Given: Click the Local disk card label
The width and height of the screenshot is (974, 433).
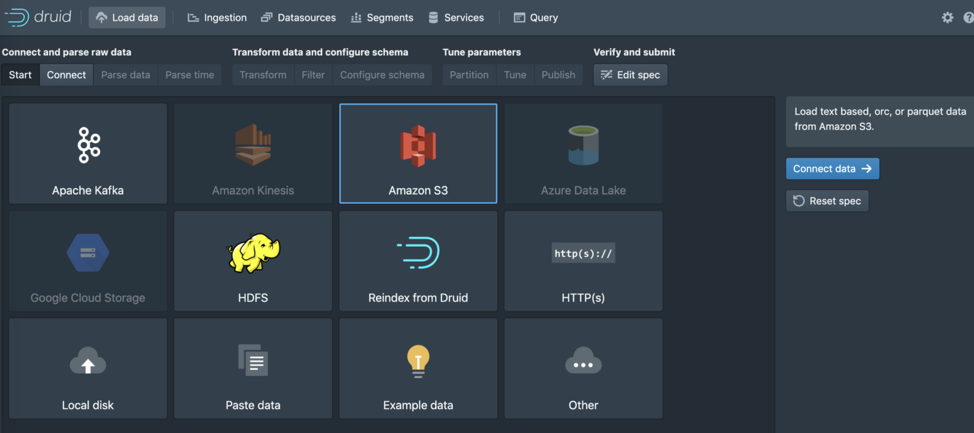Looking at the screenshot, I should click(x=88, y=406).
